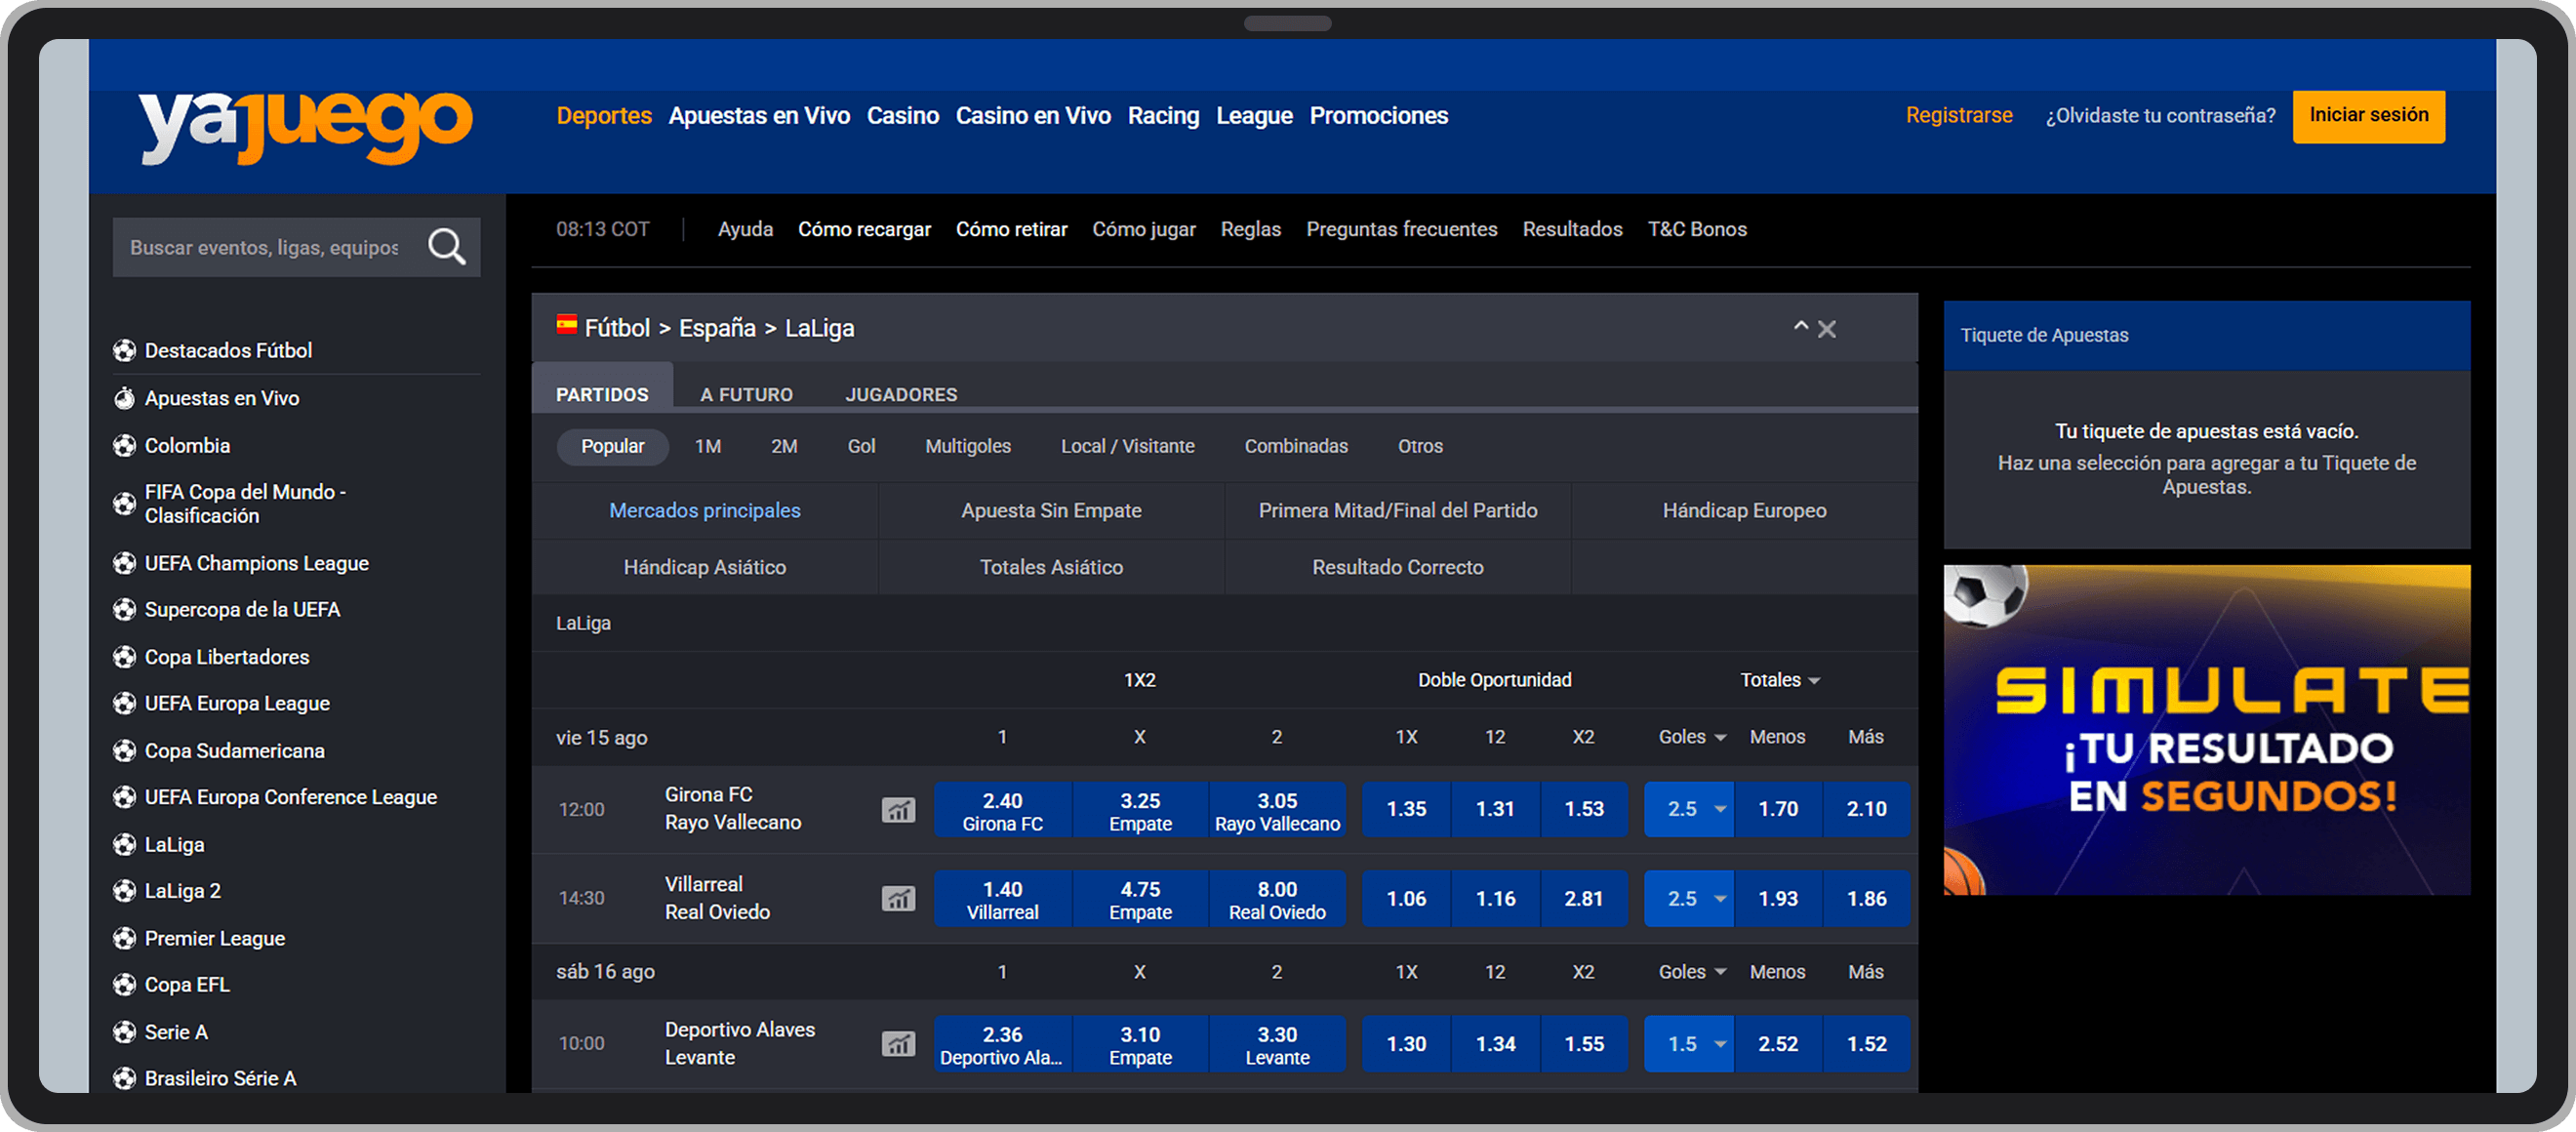Click the Iniciar sesión button

pyautogui.click(x=2369, y=116)
